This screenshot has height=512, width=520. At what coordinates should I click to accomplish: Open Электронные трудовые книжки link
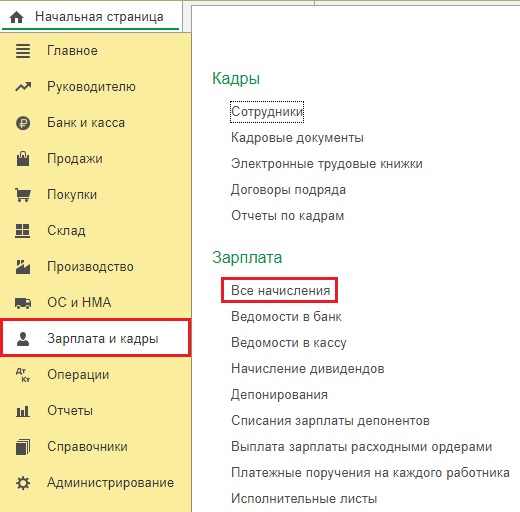coord(327,164)
